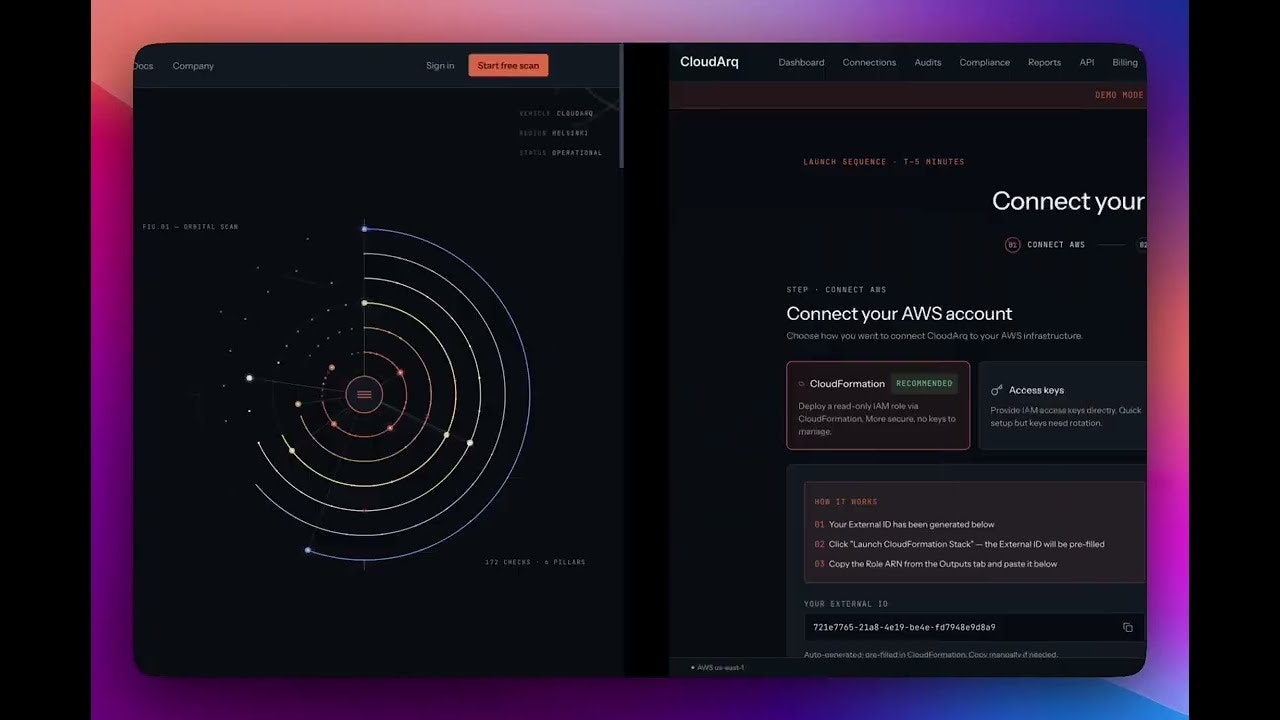Viewport: 1280px width, 720px height.
Task: Click the Sign in link
Action: pos(440,66)
